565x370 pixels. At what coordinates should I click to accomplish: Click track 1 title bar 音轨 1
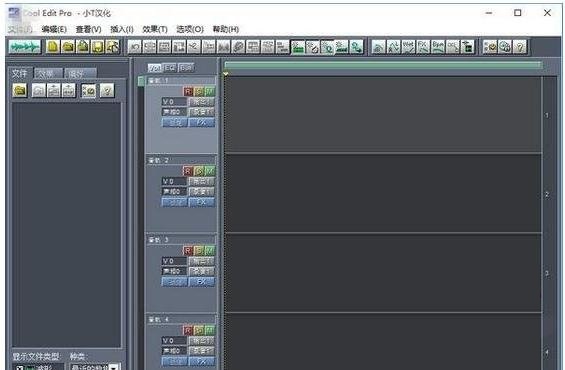[x=182, y=81]
